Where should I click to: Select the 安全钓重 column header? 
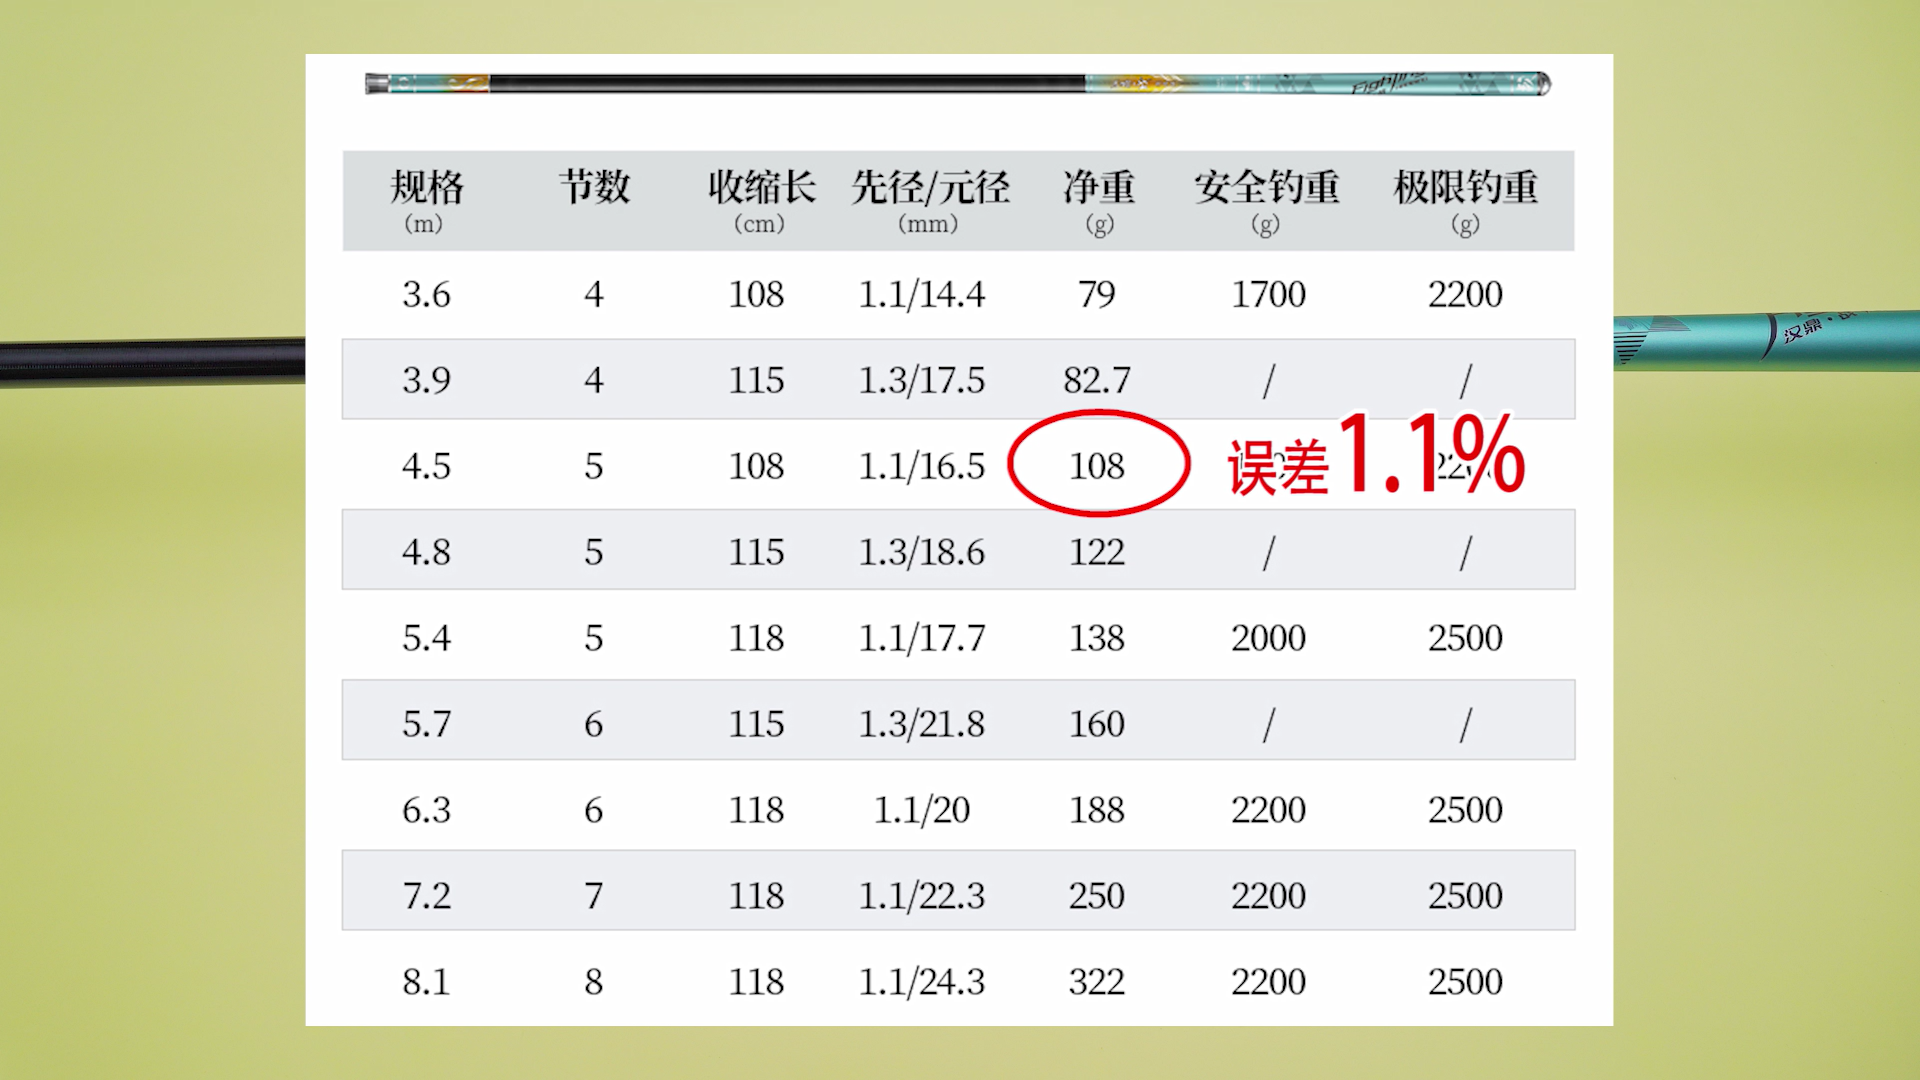point(1266,201)
